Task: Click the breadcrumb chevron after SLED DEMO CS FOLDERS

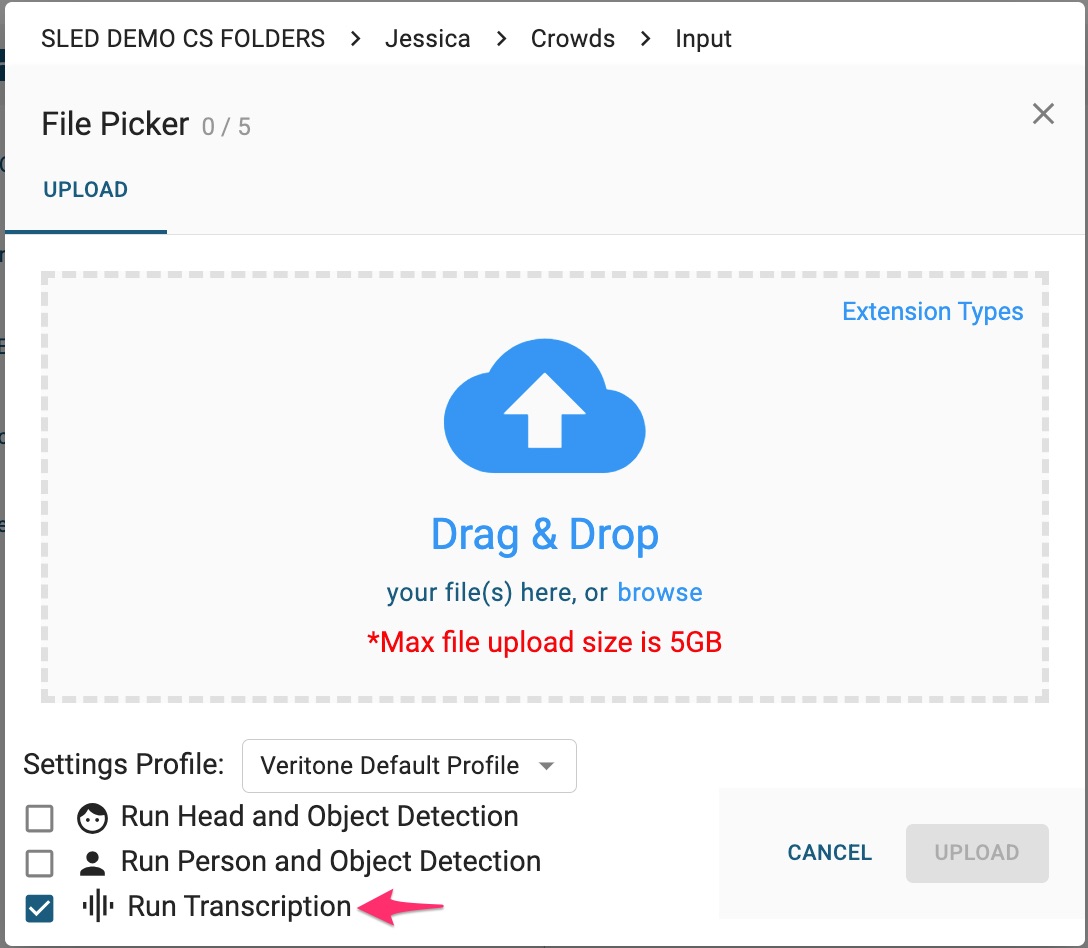Action: (x=355, y=39)
